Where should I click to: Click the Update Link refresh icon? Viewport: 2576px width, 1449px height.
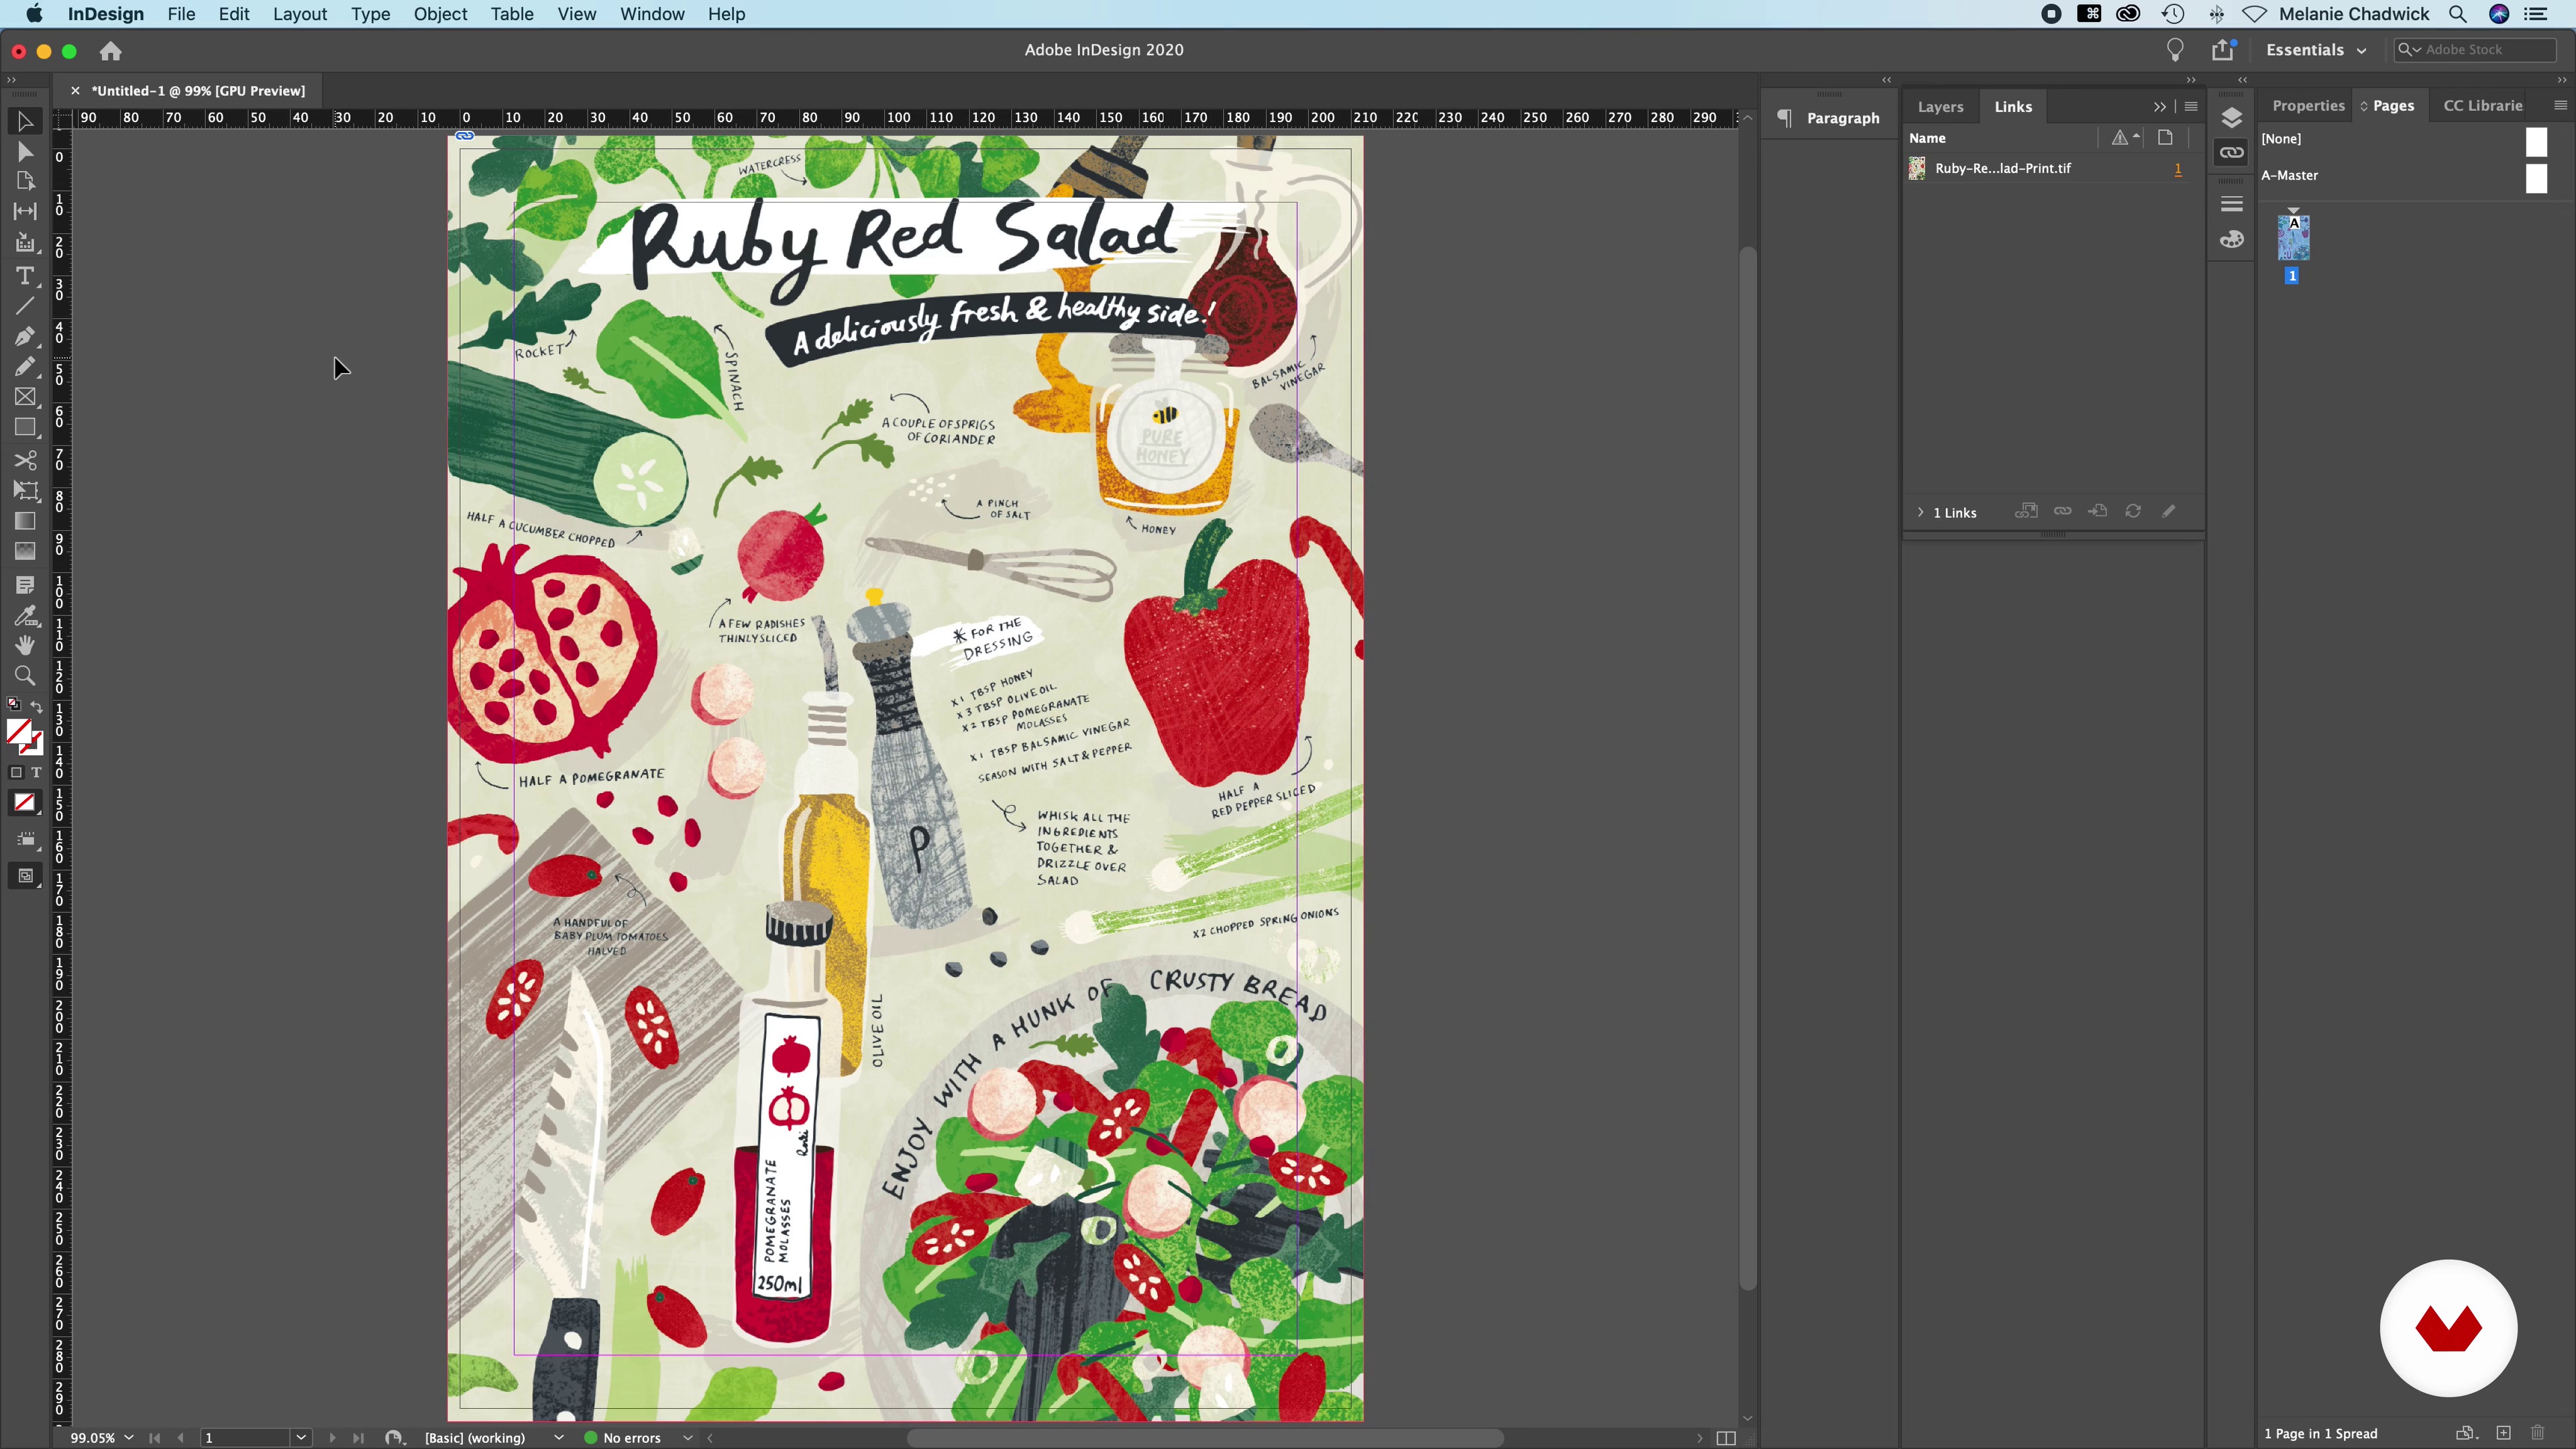[2133, 512]
